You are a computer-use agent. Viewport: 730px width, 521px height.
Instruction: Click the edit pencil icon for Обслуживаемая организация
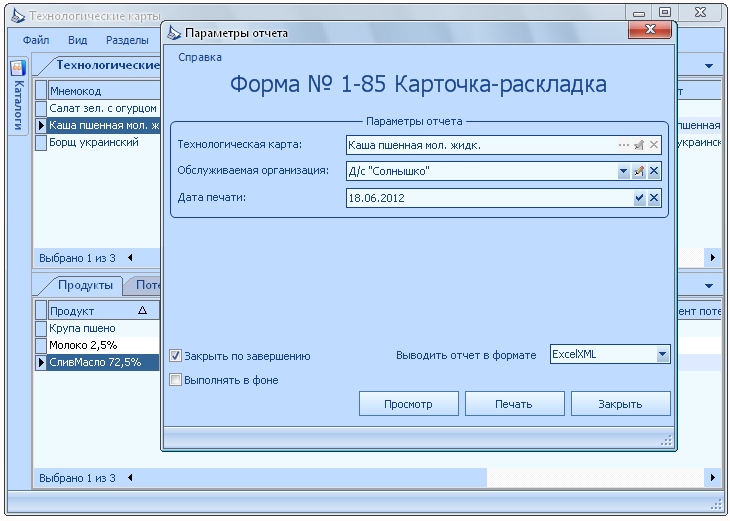(639, 171)
